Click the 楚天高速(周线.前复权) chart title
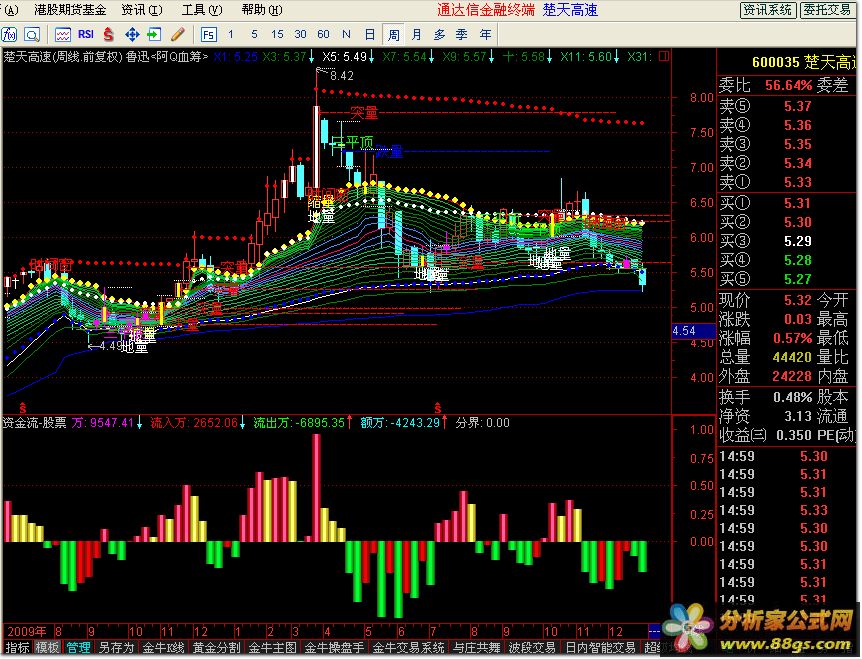The width and height of the screenshot is (862, 659). pos(63,57)
